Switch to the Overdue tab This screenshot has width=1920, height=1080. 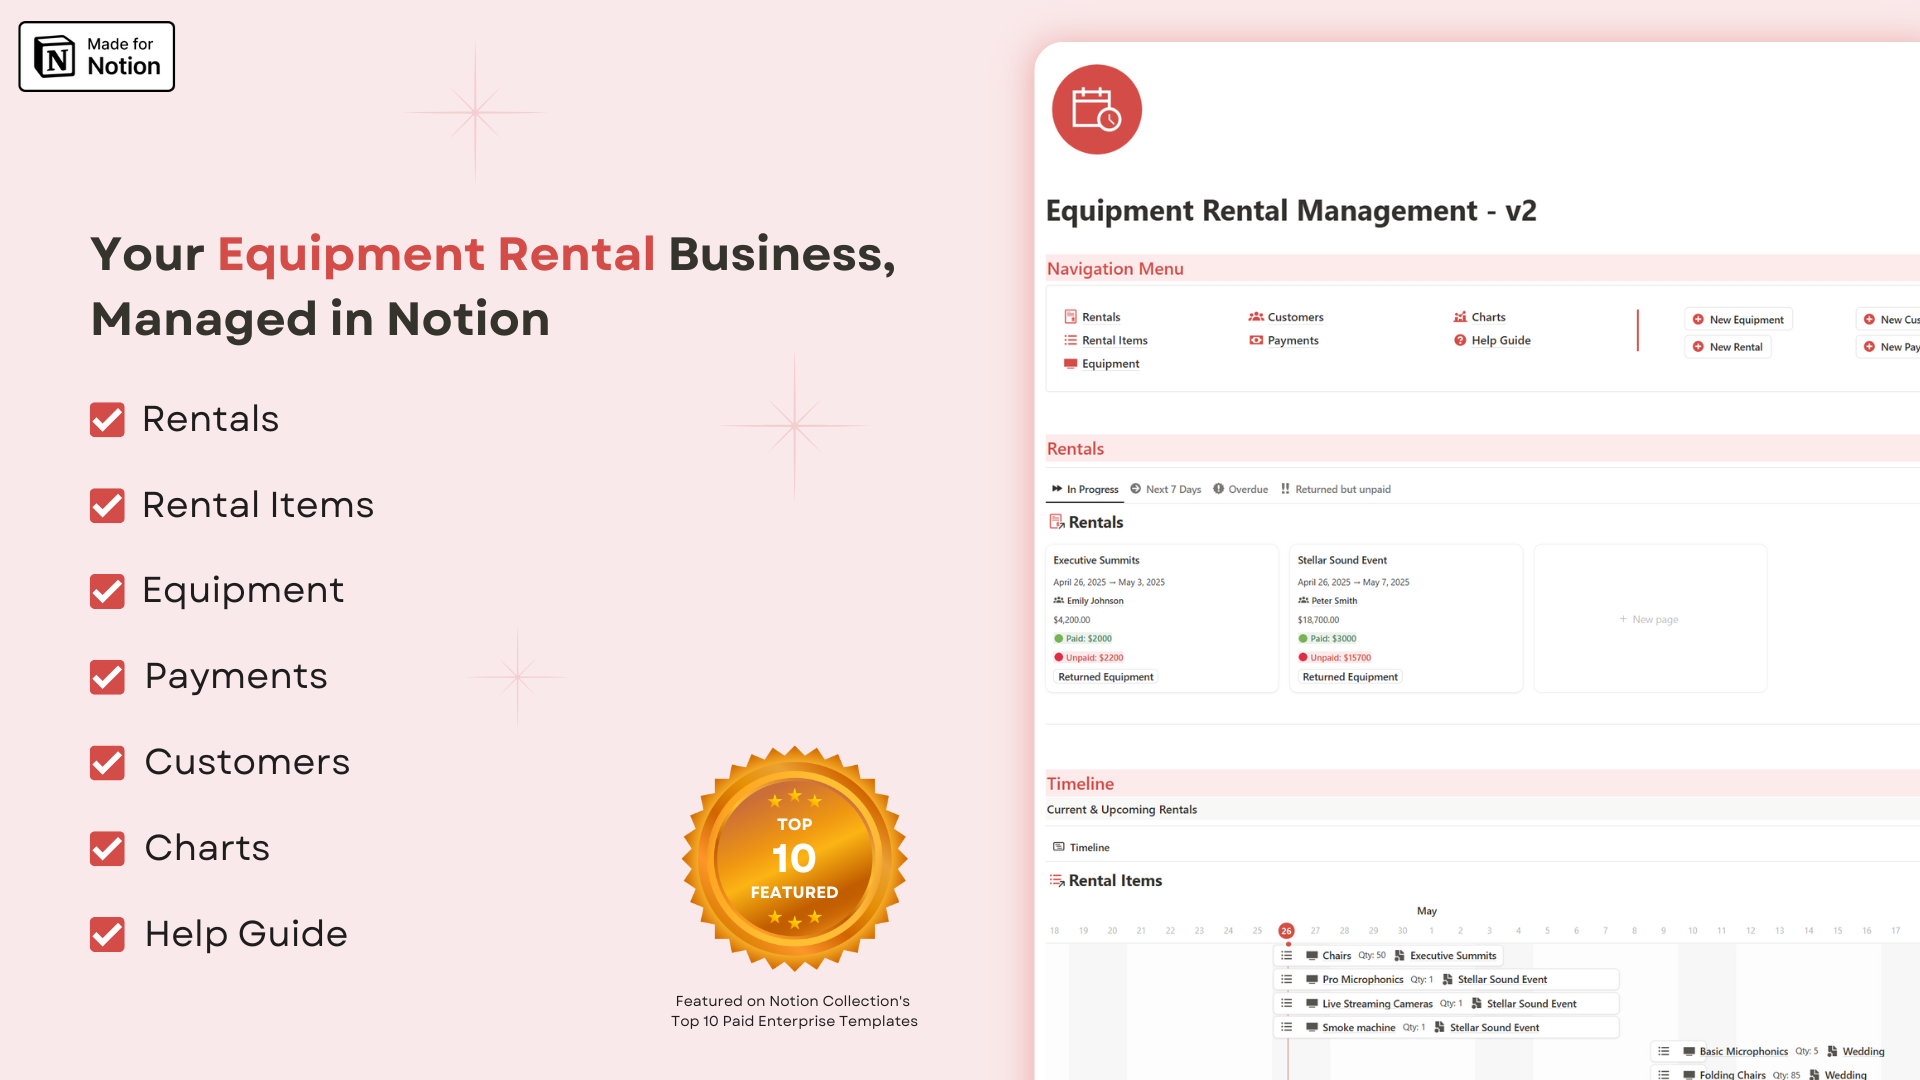pyautogui.click(x=1240, y=489)
